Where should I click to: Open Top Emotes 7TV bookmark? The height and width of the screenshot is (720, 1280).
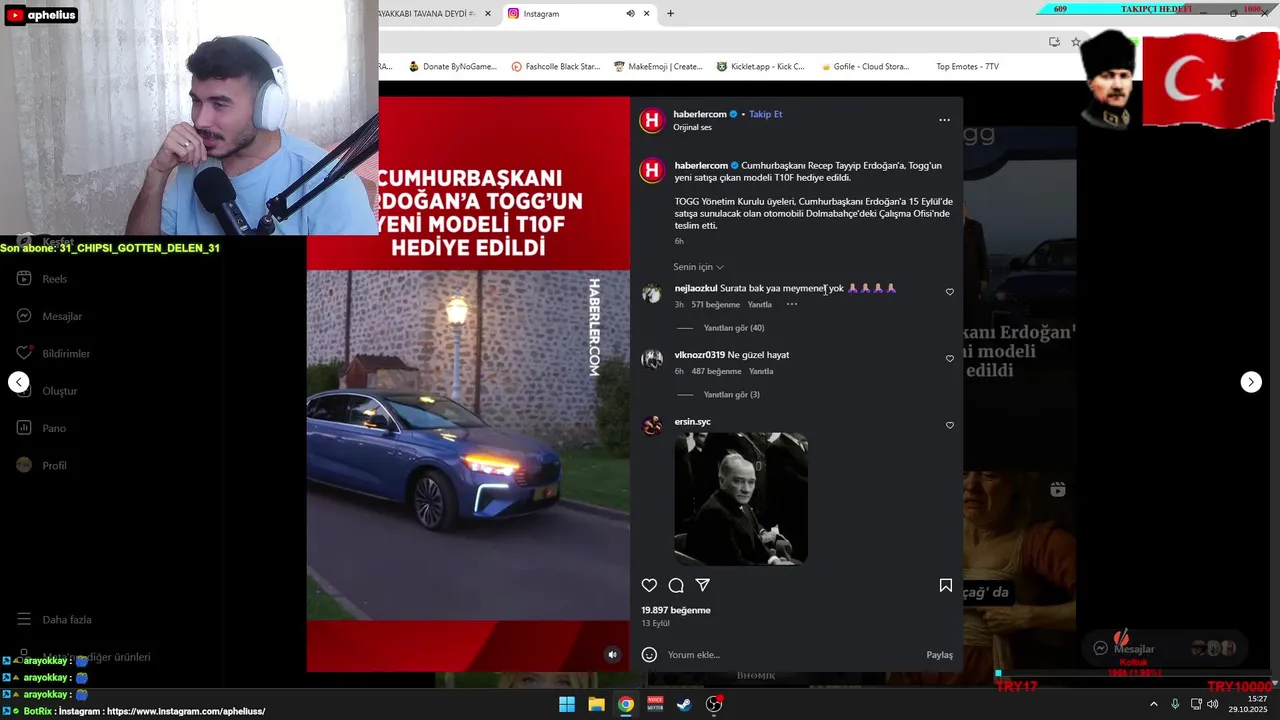pyautogui.click(x=967, y=67)
